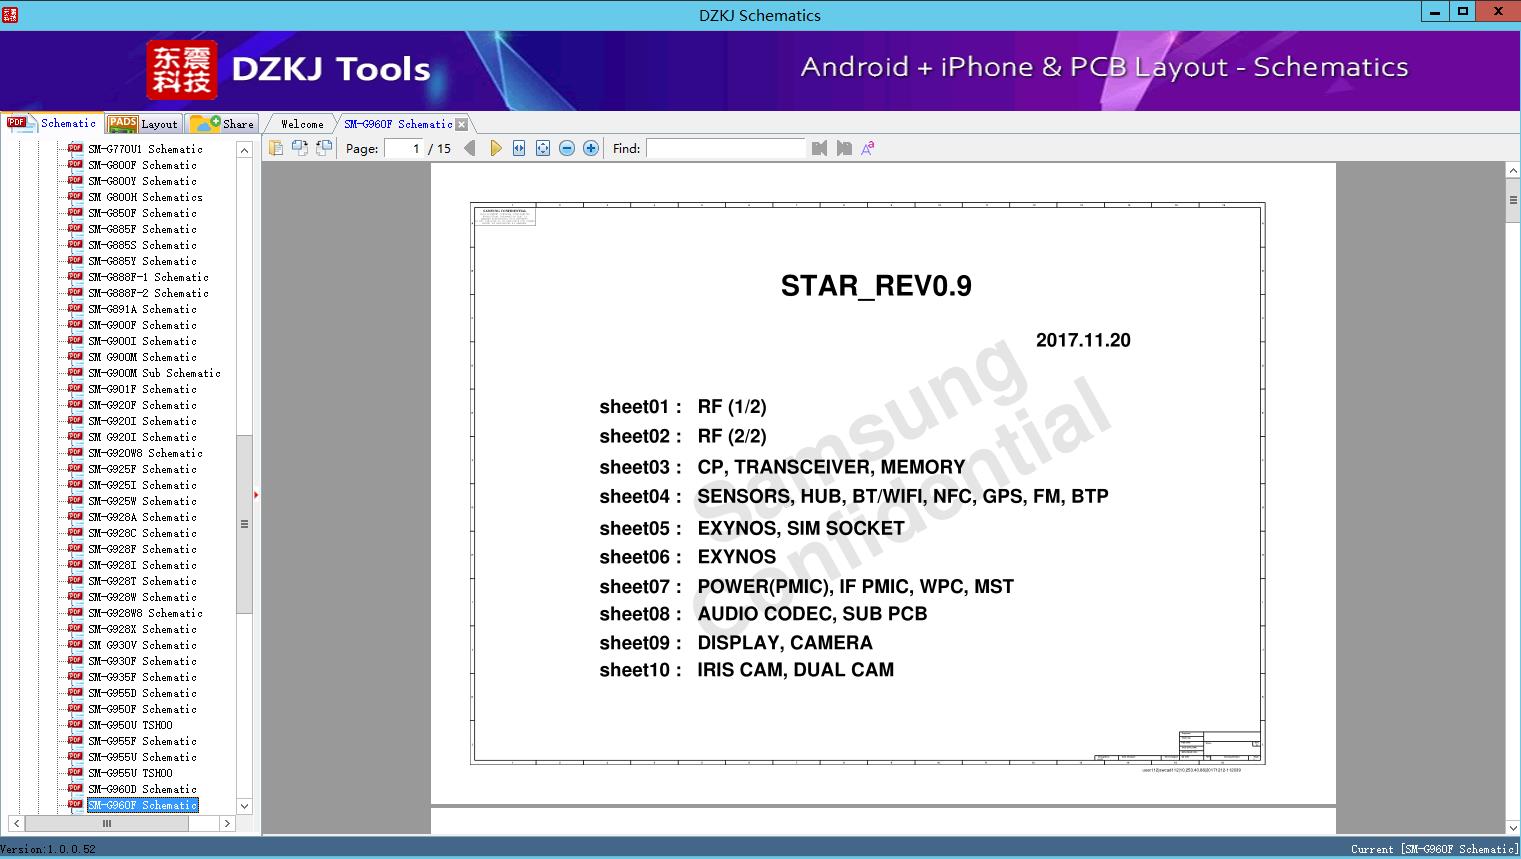
Task: Open SM-G960D Schematic in the tree
Action: pos(142,789)
